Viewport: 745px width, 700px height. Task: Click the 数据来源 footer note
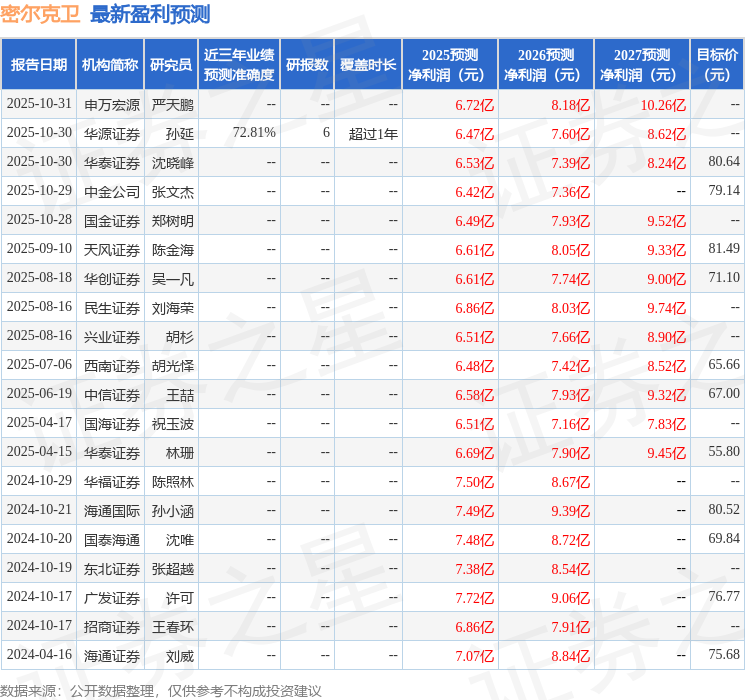[x=161, y=690]
